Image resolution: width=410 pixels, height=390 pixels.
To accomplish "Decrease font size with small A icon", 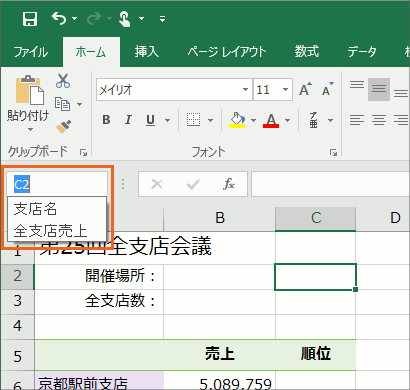I will tap(327, 89).
